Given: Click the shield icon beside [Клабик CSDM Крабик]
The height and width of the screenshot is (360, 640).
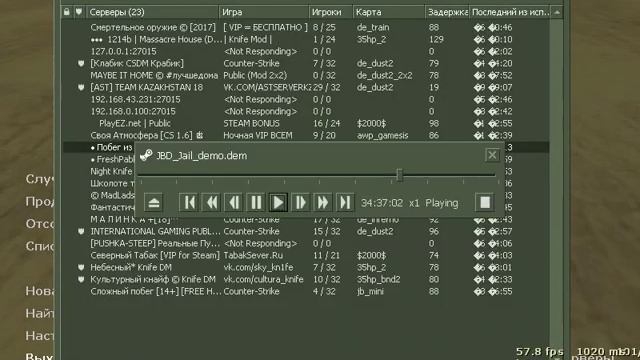Looking at the screenshot, I should click(x=81, y=63).
